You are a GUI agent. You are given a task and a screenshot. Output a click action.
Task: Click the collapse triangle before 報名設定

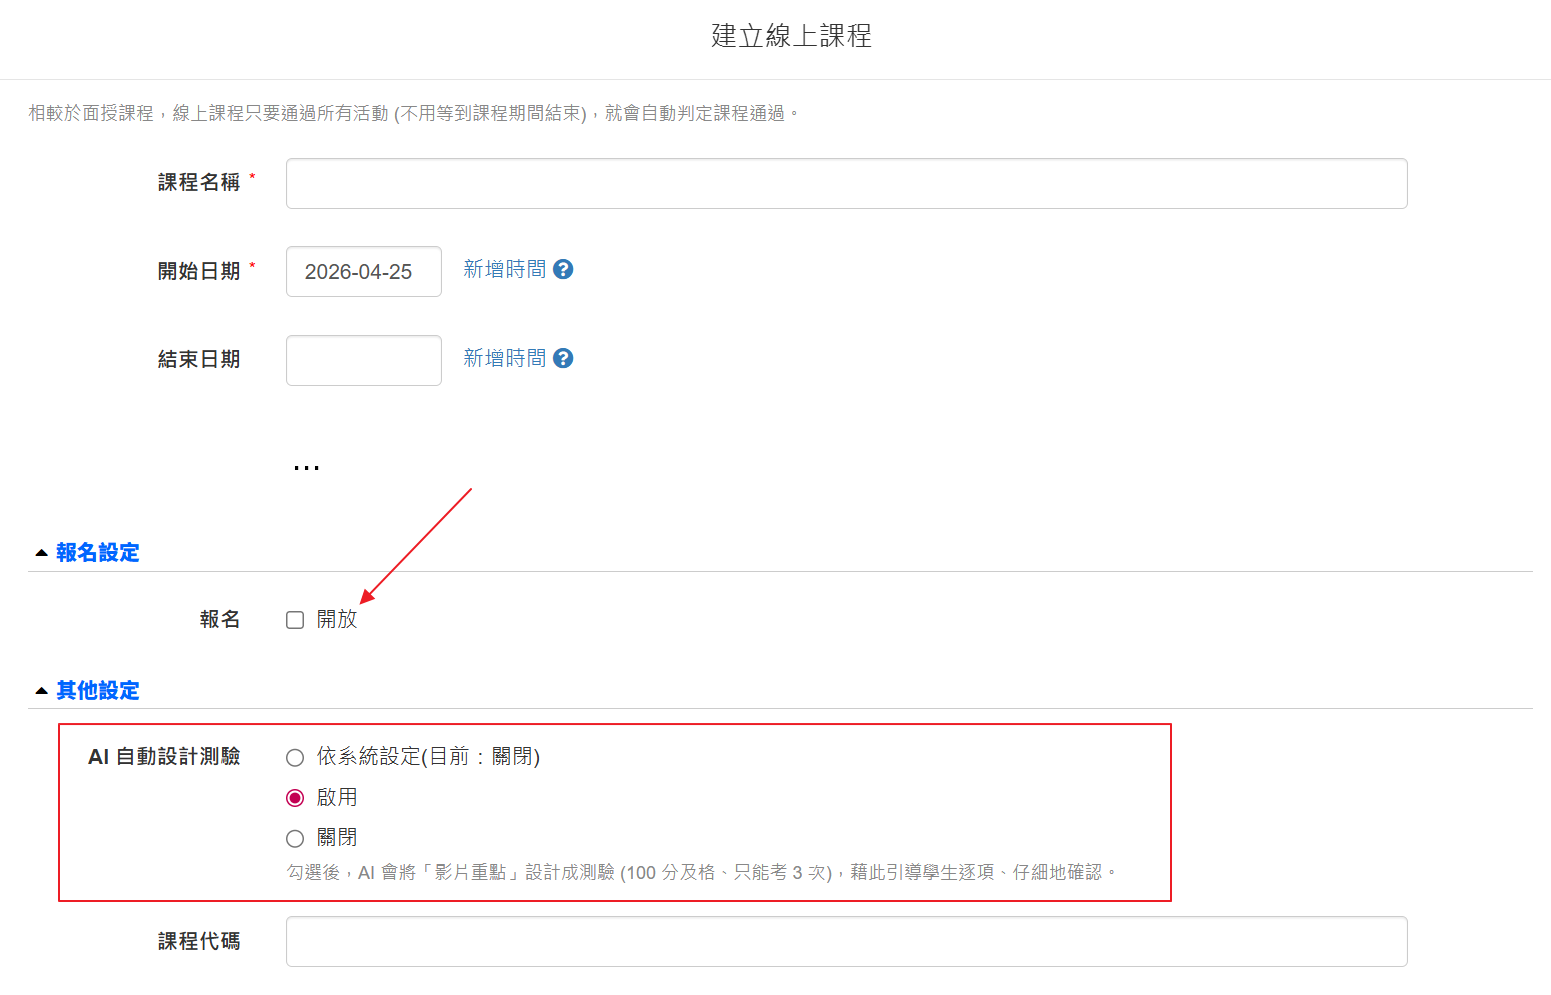click(41, 553)
